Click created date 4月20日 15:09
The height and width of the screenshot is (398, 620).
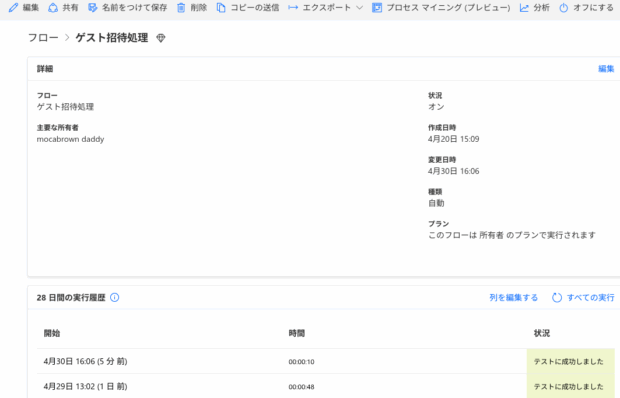[454, 139]
